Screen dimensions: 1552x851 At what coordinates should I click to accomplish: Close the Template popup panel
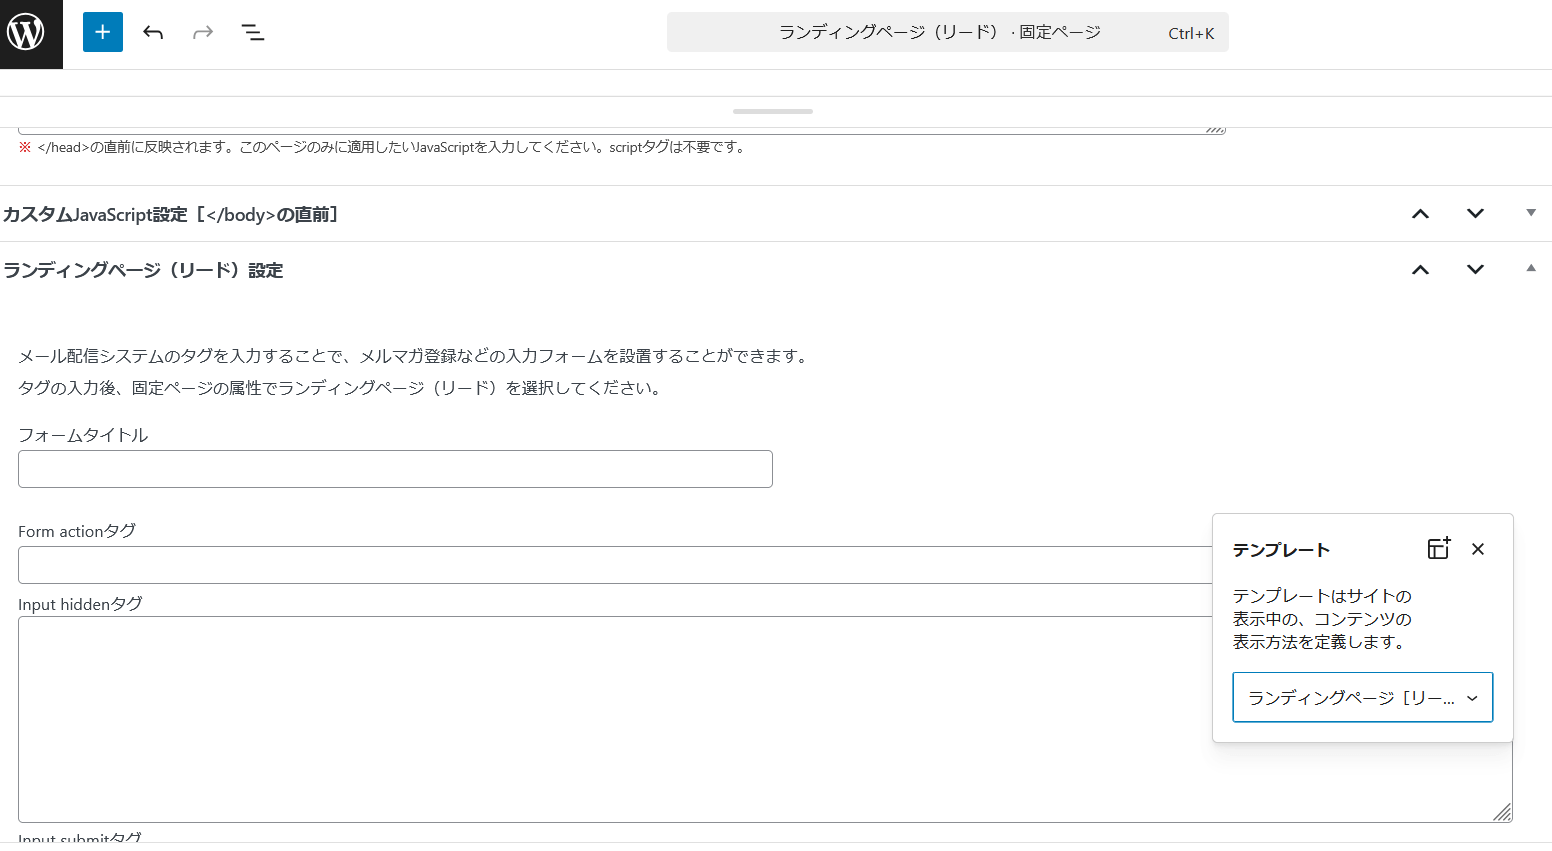tap(1478, 548)
